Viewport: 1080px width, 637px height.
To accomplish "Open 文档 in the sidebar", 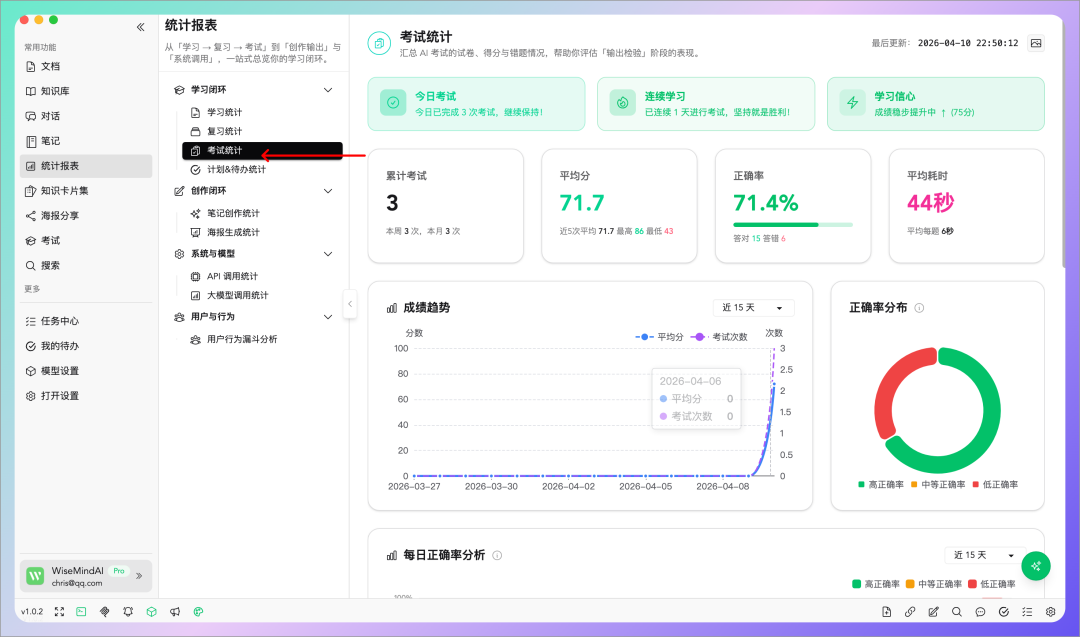I will coord(86,66).
